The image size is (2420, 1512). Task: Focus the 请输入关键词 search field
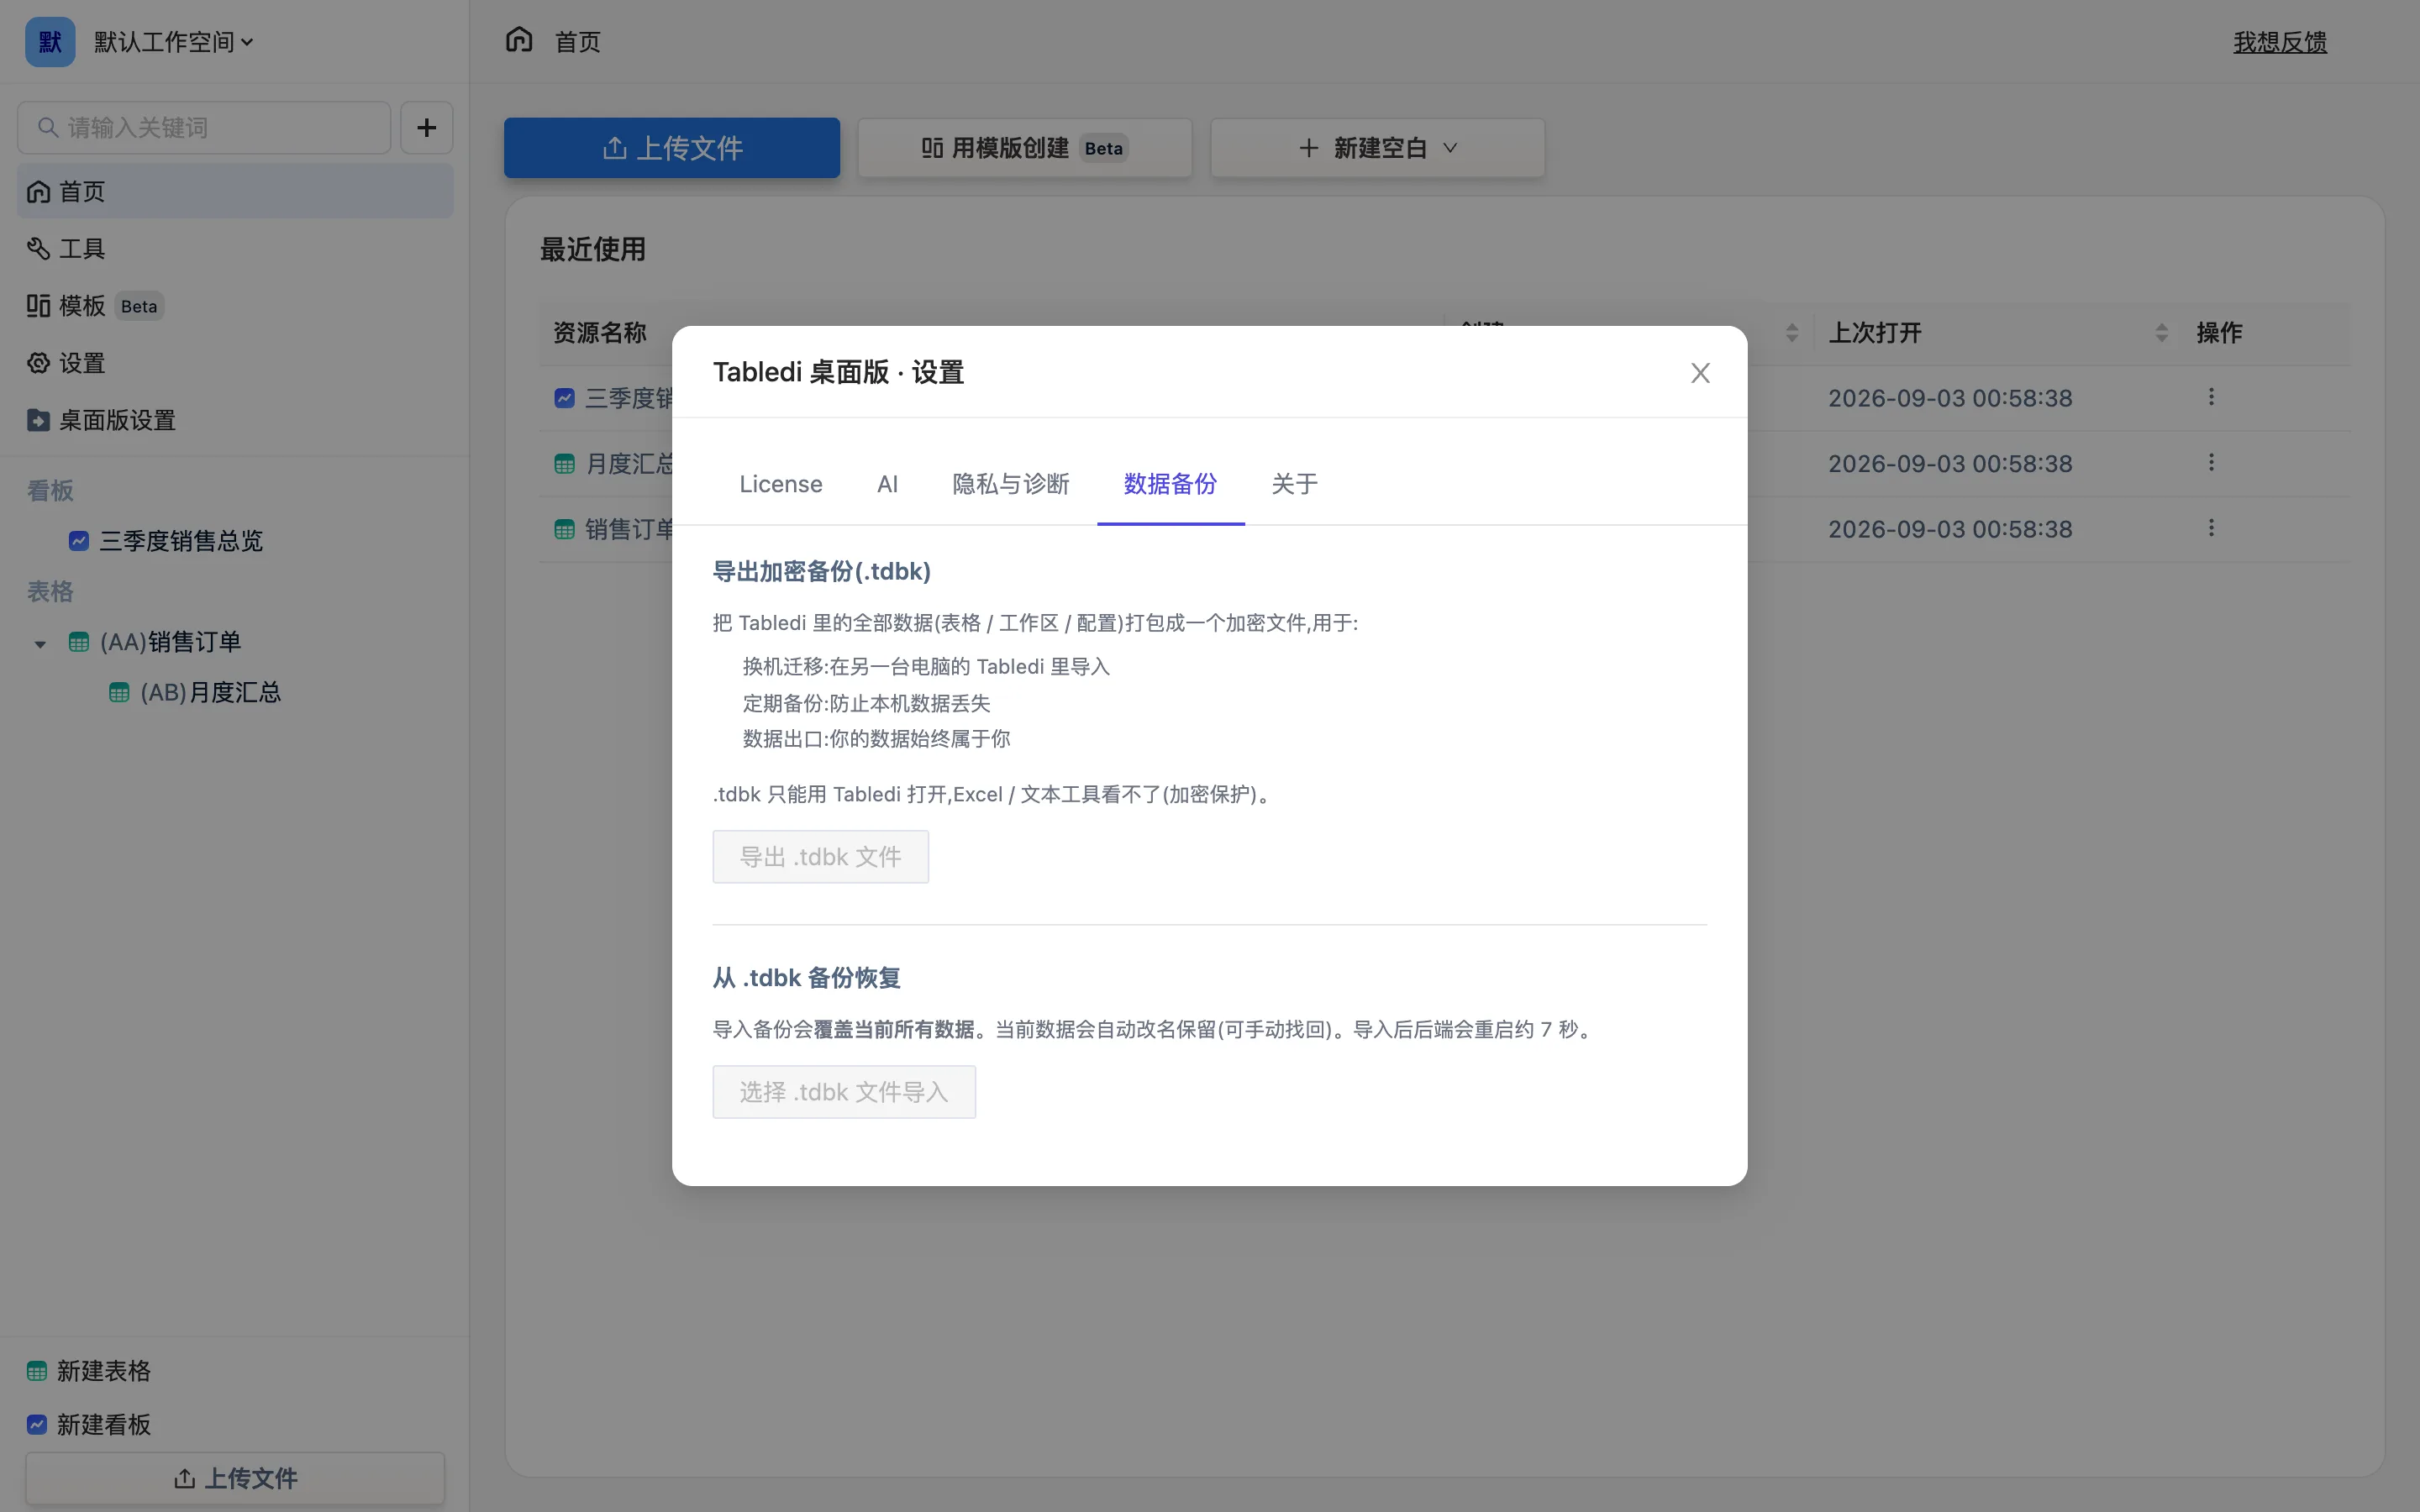tap(204, 127)
